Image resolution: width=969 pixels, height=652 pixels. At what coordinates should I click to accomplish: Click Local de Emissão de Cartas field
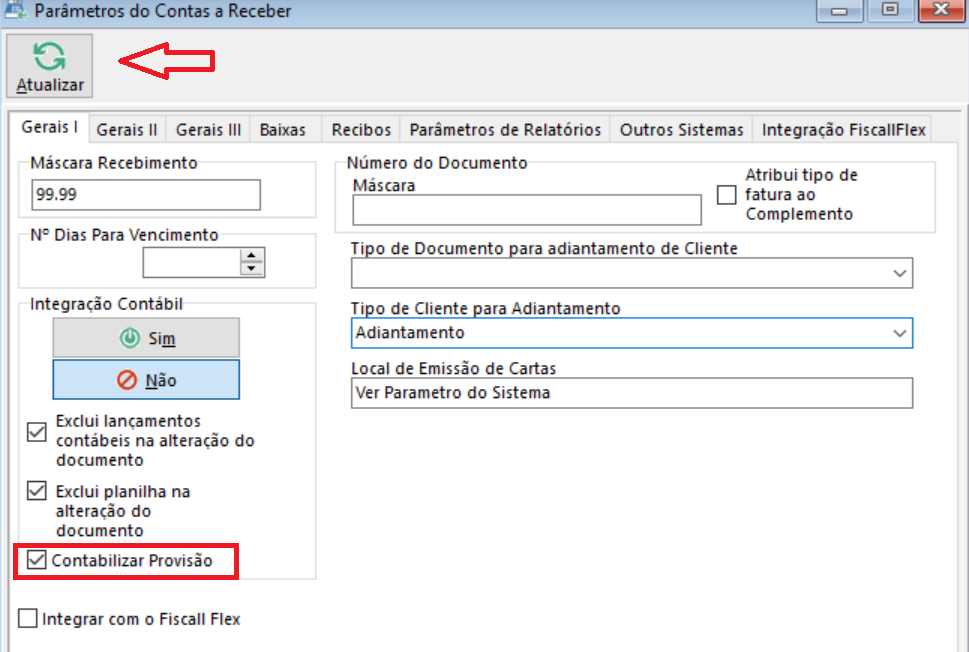coord(632,393)
